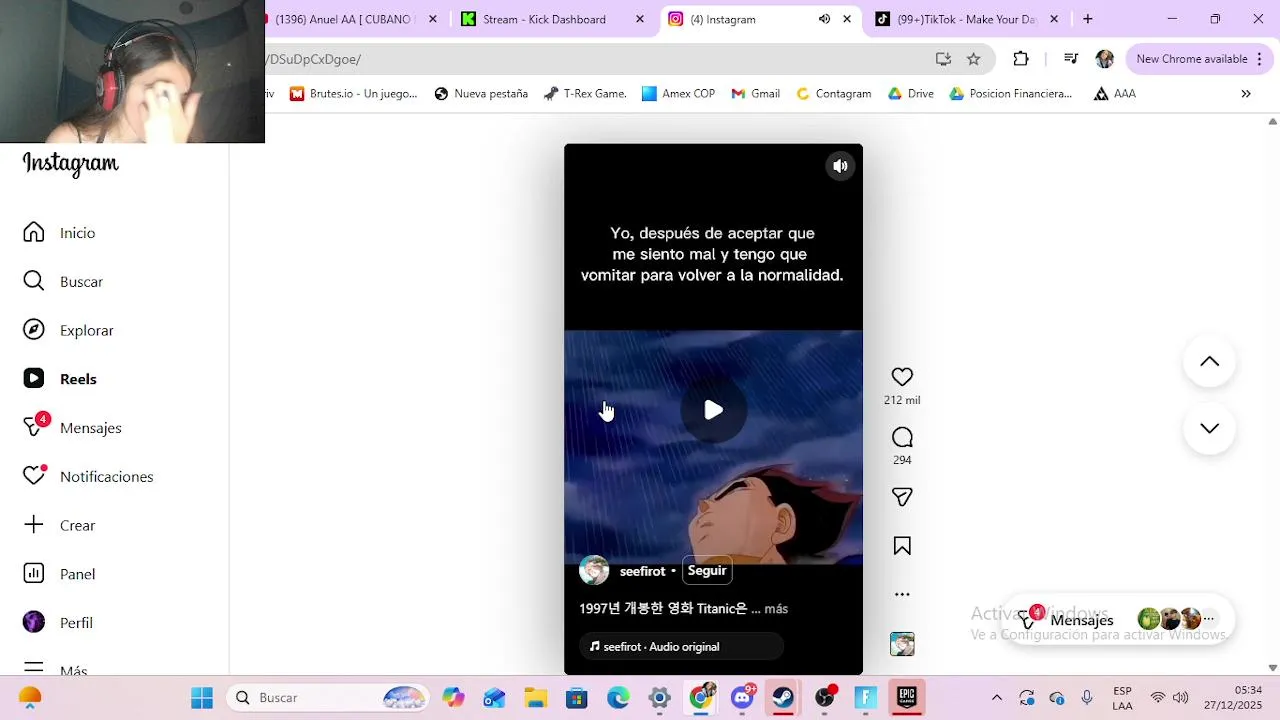
Task: Open the seefirot profile avatar
Action: click(x=594, y=570)
